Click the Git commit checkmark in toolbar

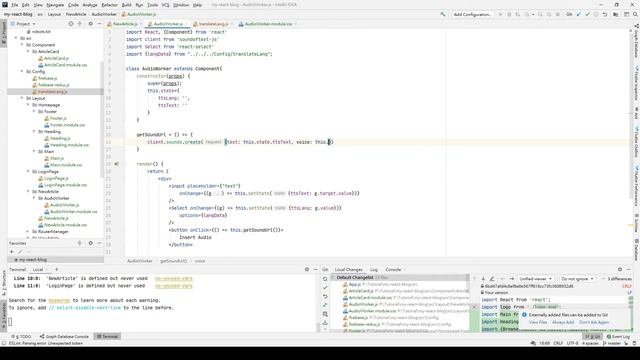[x=587, y=14]
